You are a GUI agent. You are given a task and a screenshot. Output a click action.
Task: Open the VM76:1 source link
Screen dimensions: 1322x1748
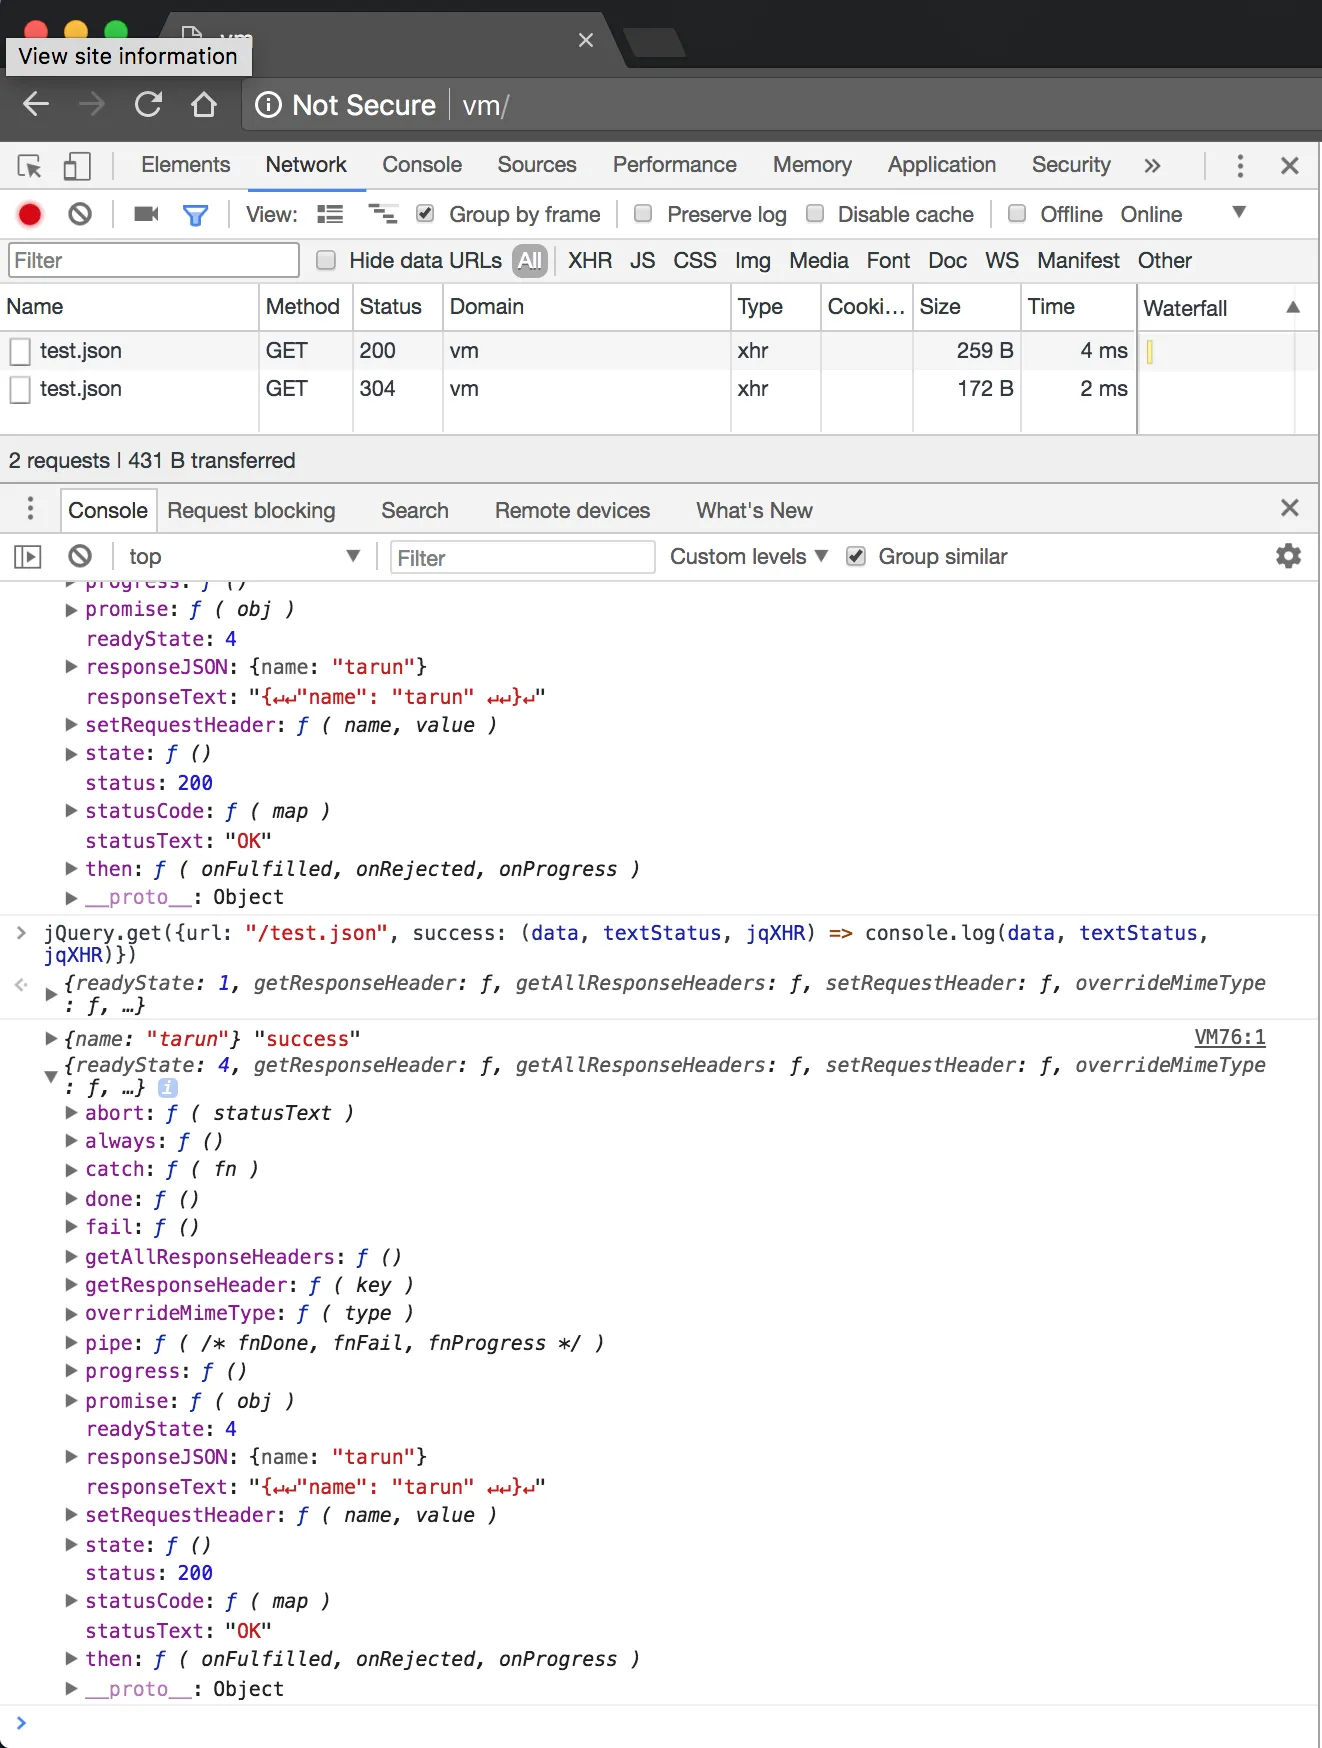(x=1230, y=1038)
